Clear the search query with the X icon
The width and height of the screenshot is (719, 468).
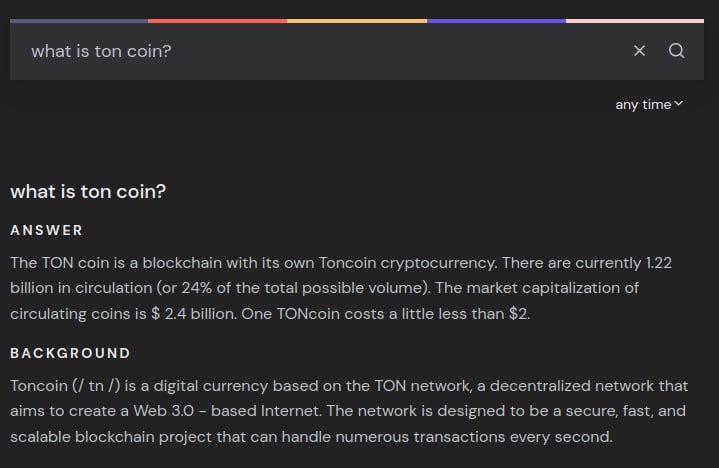tap(639, 51)
